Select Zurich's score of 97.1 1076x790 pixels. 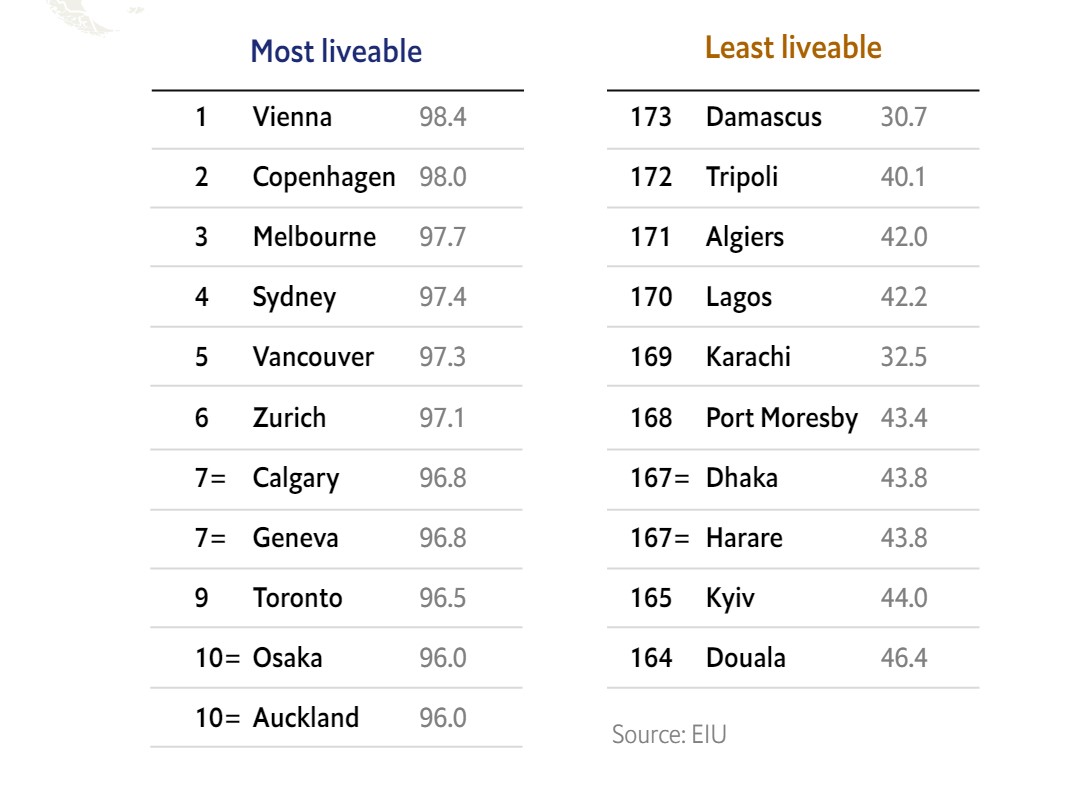pyautogui.click(x=442, y=417)
